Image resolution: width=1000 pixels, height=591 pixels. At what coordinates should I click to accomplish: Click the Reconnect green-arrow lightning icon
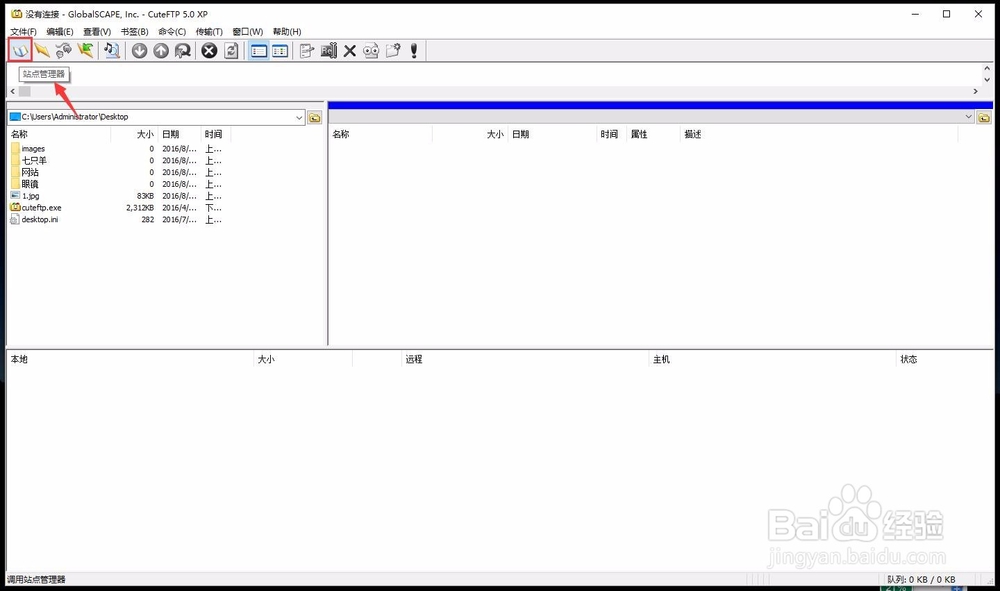point(85,50)
